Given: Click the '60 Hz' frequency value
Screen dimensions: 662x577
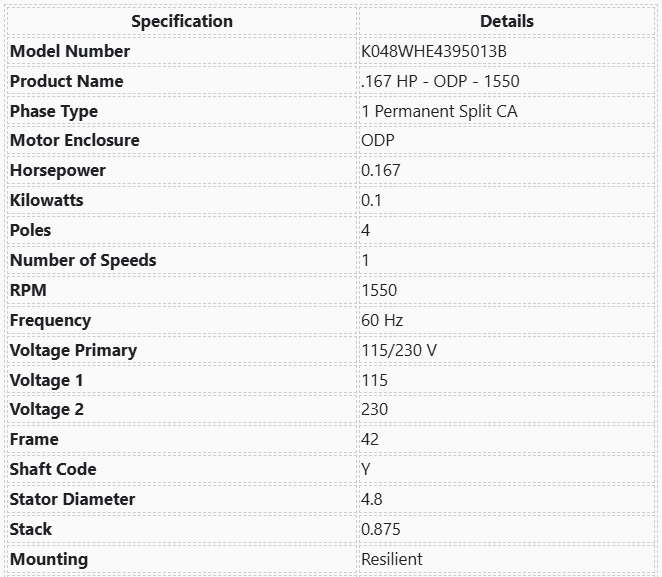Looking at the screenshot, I should (382, 320).
